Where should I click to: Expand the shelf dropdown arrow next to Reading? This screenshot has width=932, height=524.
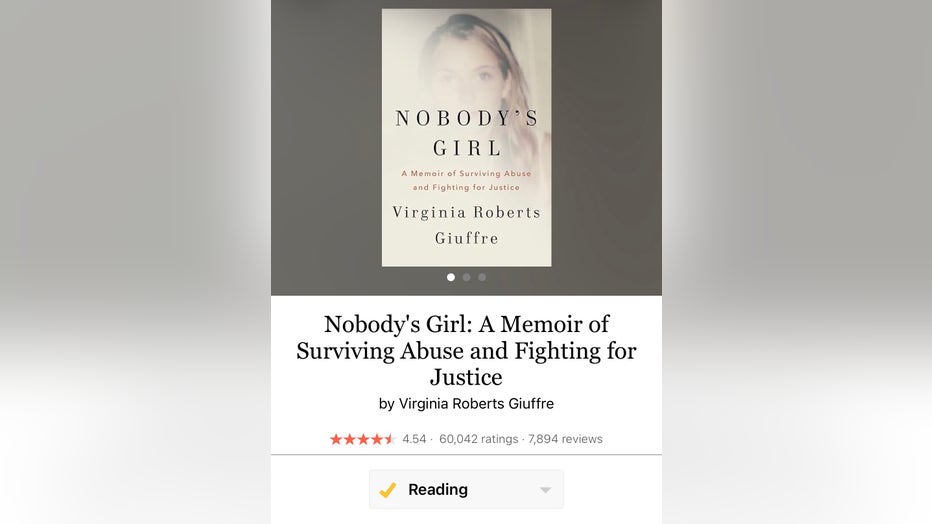546,490
